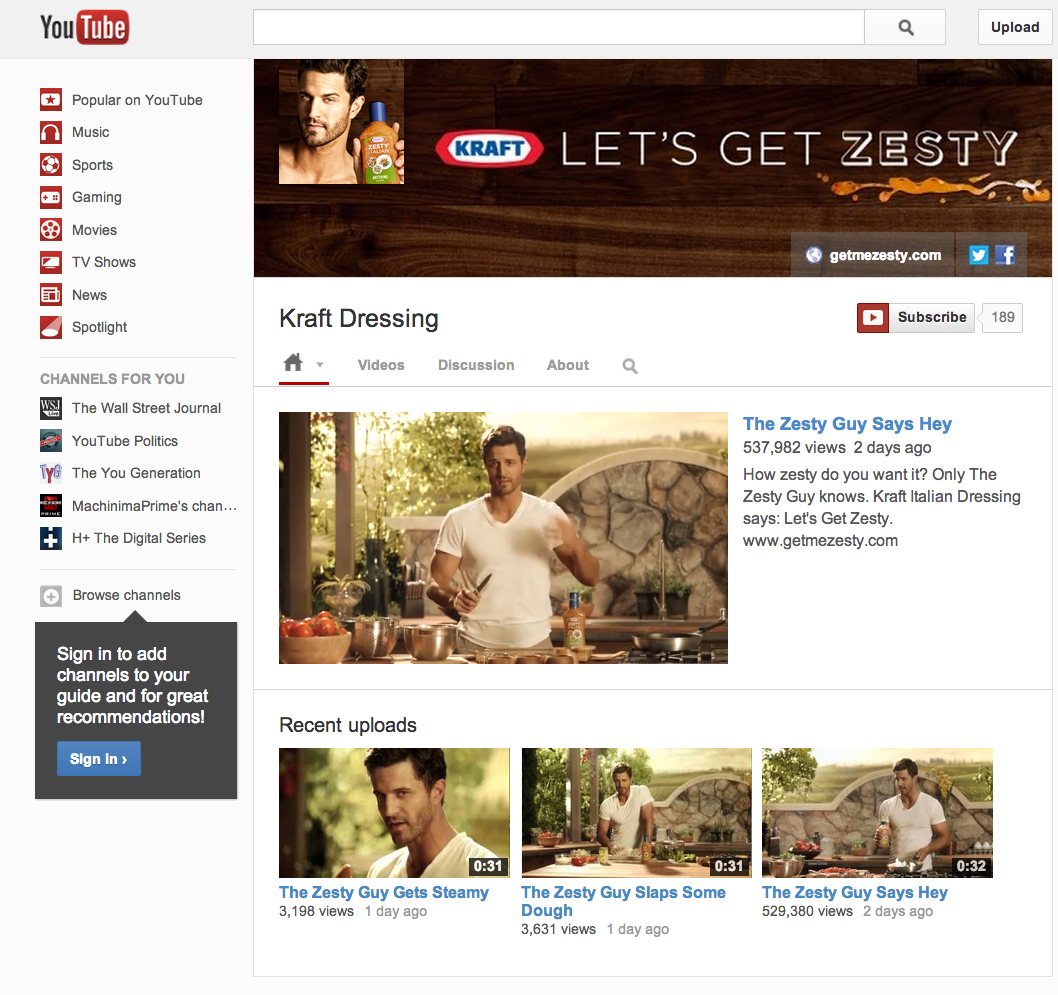1058x995 pixels.
Task: Select Gaming in the sidebar
Action: [x=97, y=197]
